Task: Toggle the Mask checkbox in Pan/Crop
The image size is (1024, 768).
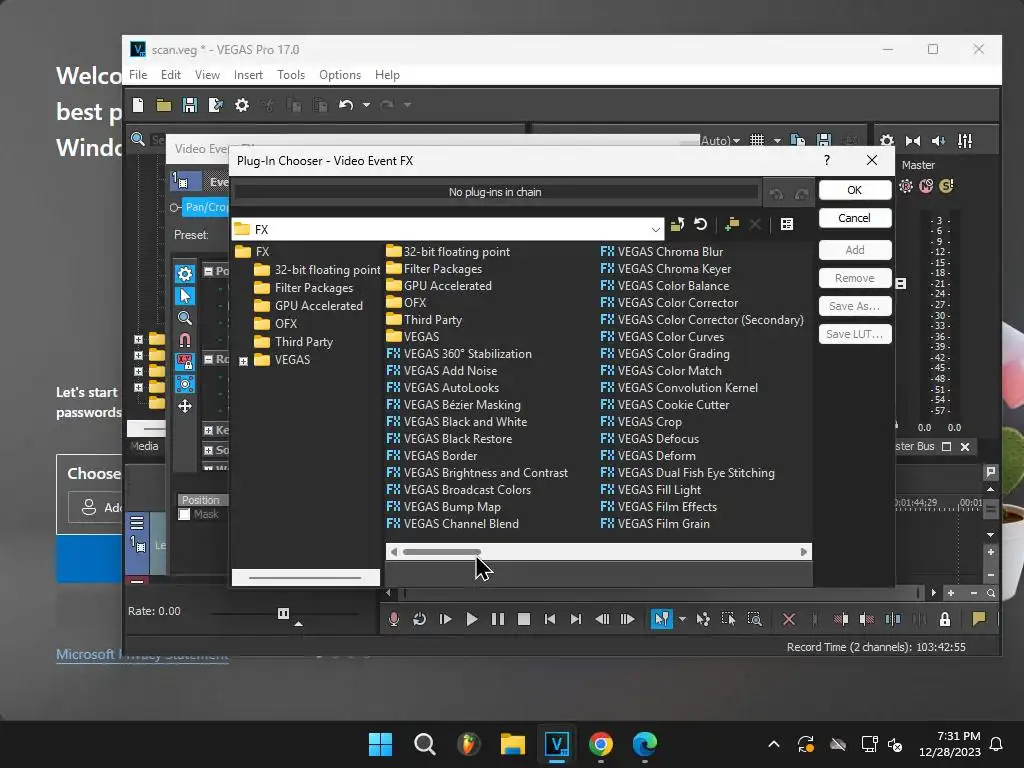Action: 184,515
